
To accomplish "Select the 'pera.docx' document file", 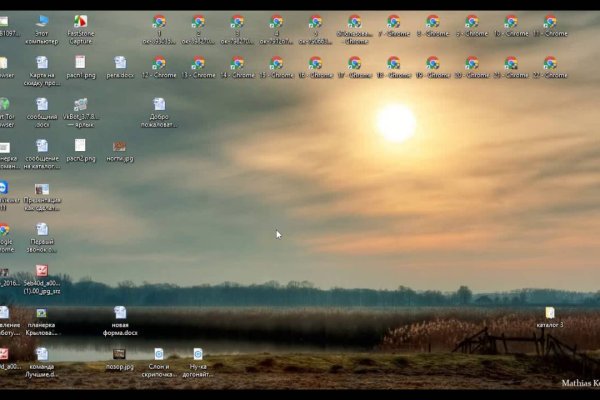I will [x=120, y=63].
